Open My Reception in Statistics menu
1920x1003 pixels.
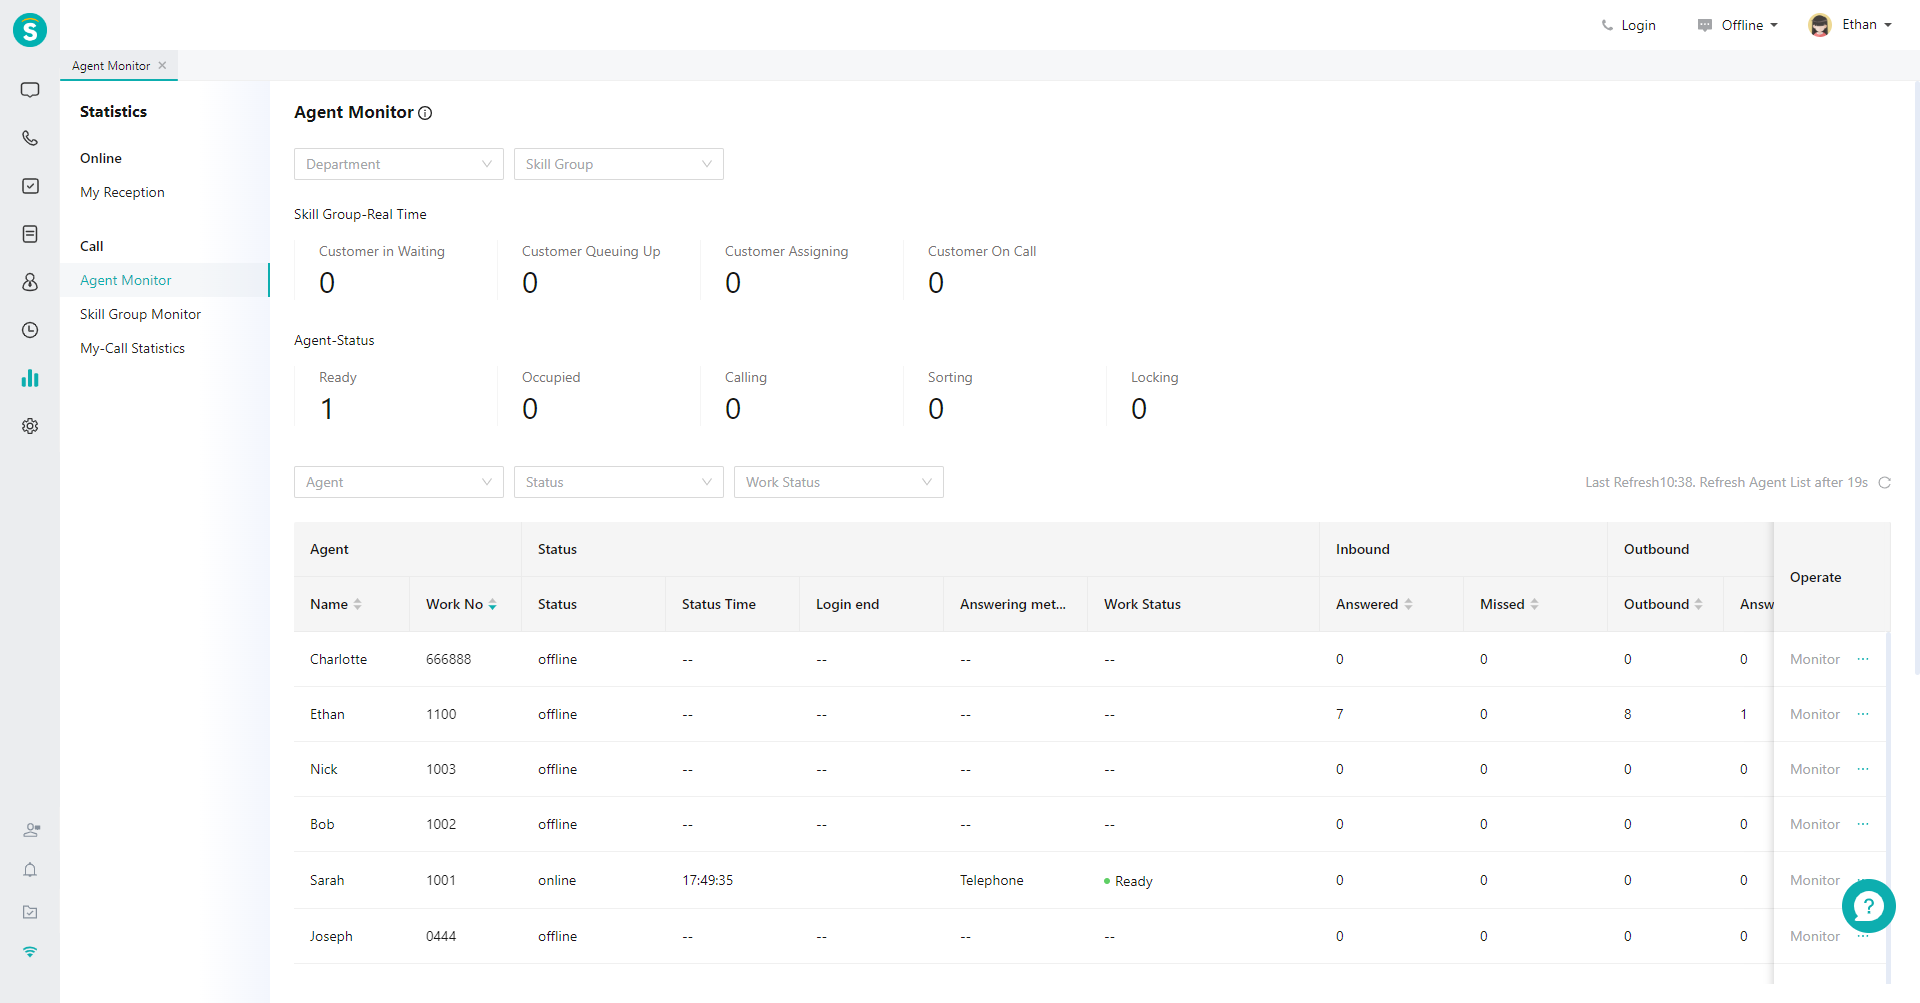122,192
